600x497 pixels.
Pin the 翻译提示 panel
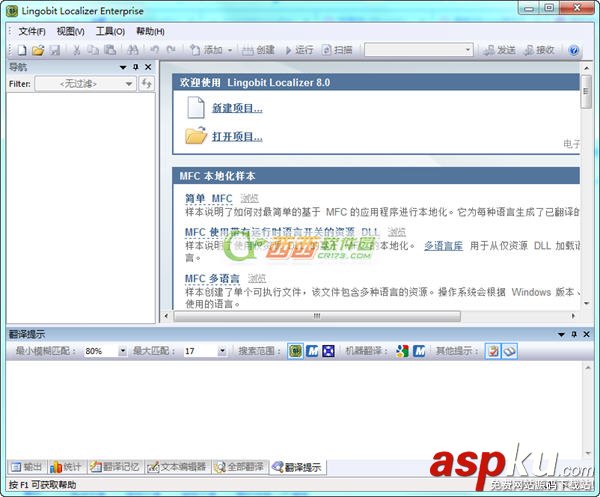click(x=574, y=334)
